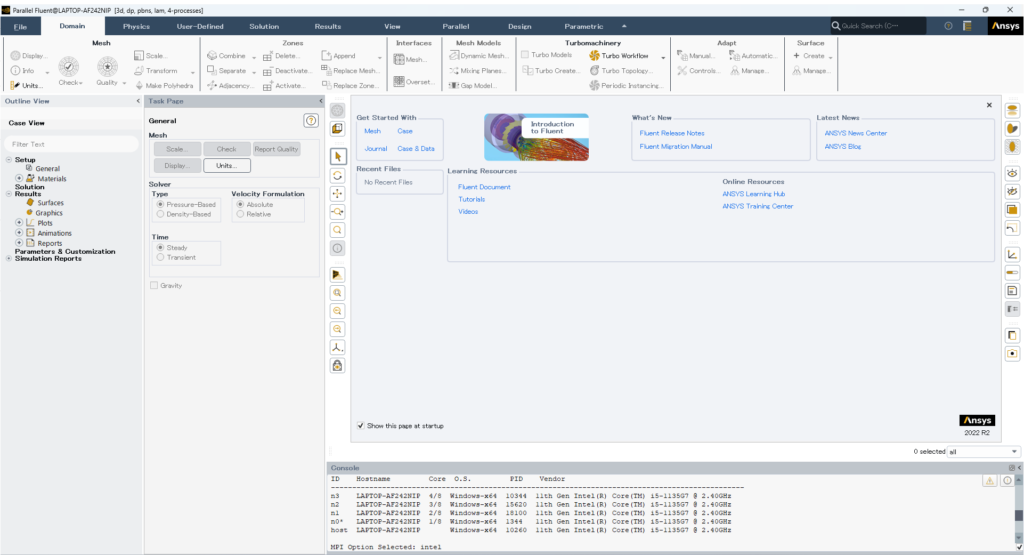The height and width of the screenshot is (555, 1024).
Task: Click Mixing Planes in Mesh Models
Action: pos(477,71)
